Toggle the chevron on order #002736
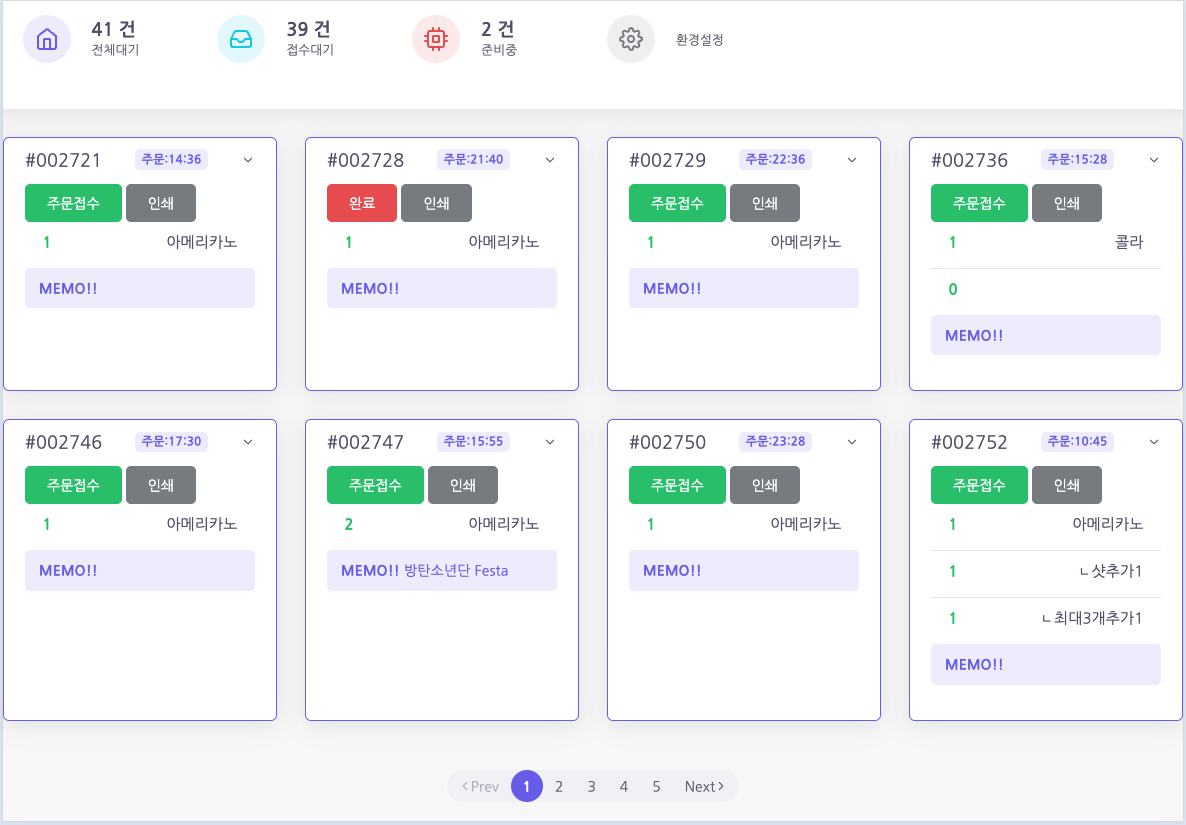This screenshot has width=1186, height=825. click(1154, 160)
